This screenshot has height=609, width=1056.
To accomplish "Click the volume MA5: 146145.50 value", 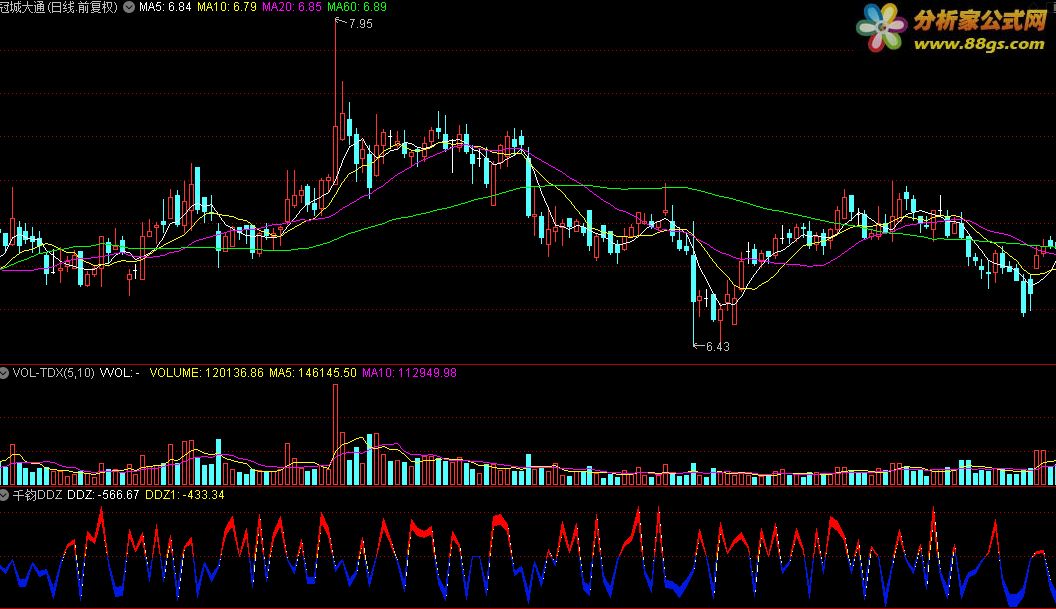I will point(312,373).
